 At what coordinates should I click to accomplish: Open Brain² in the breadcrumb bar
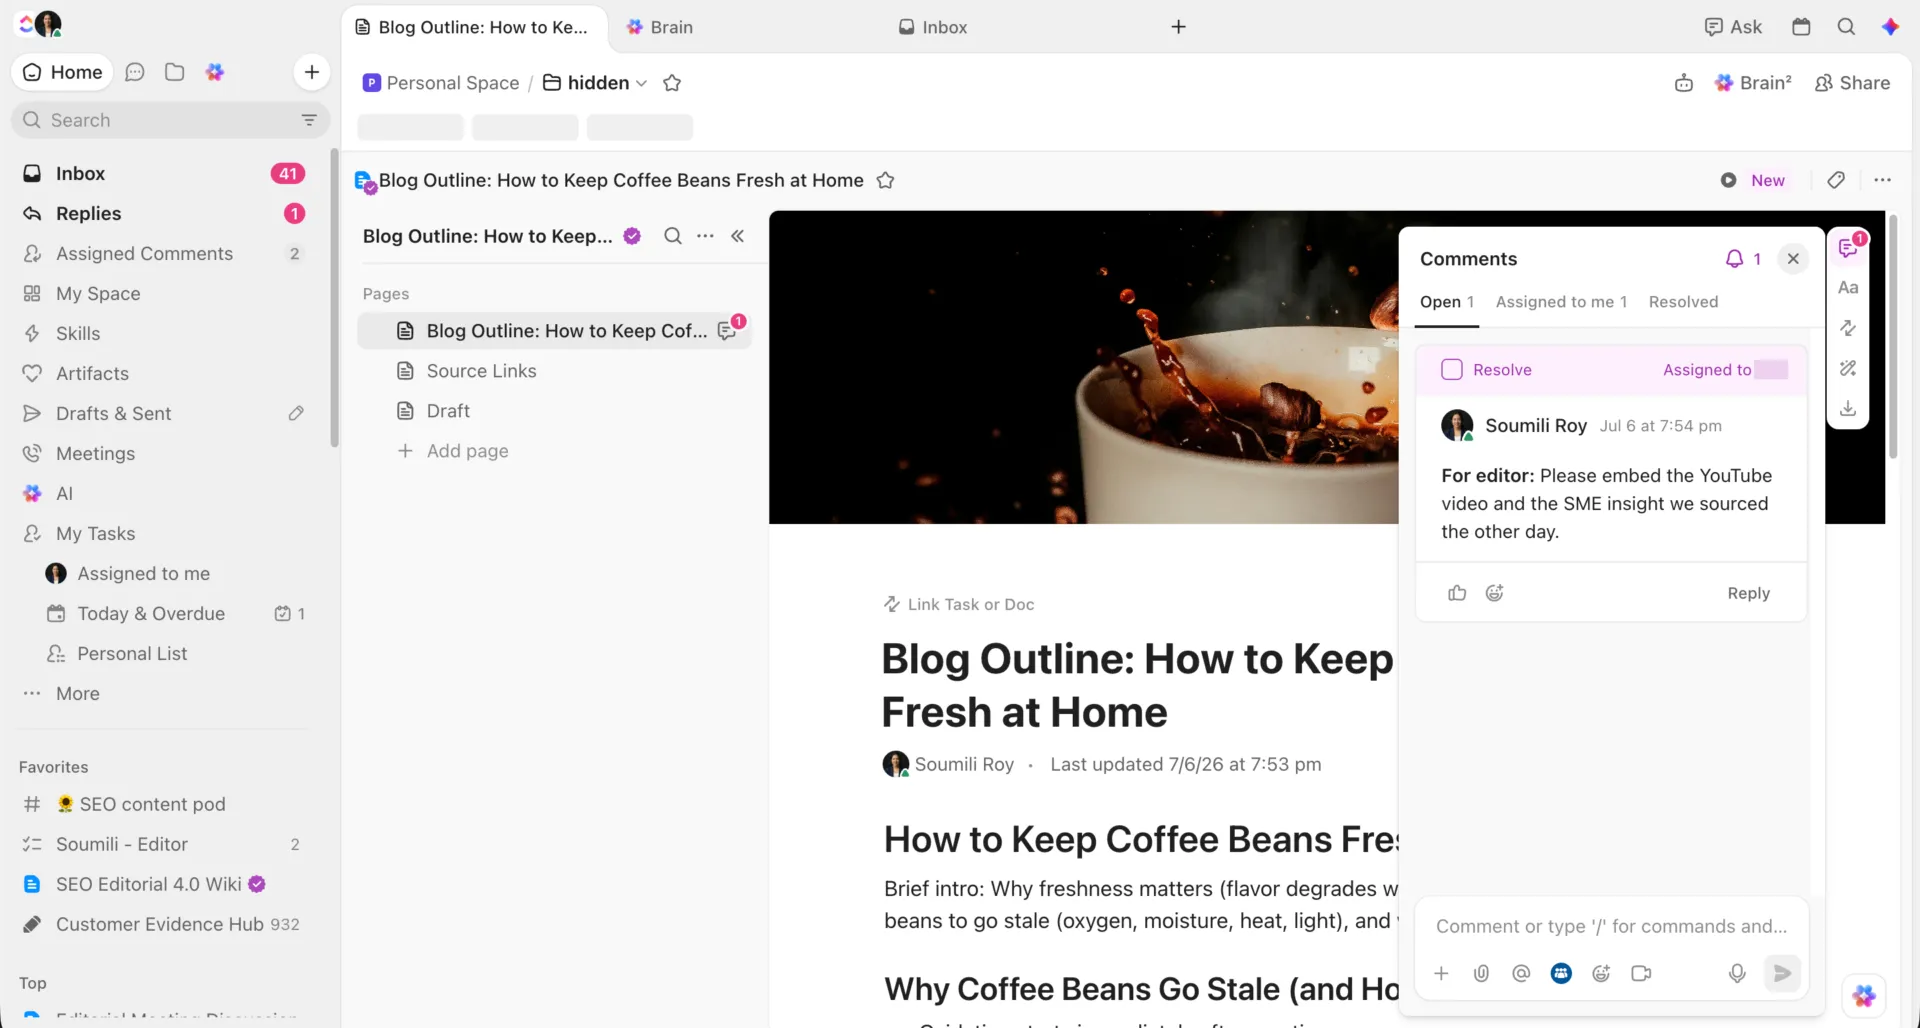pyautogui.click(x=1753, y=83)
